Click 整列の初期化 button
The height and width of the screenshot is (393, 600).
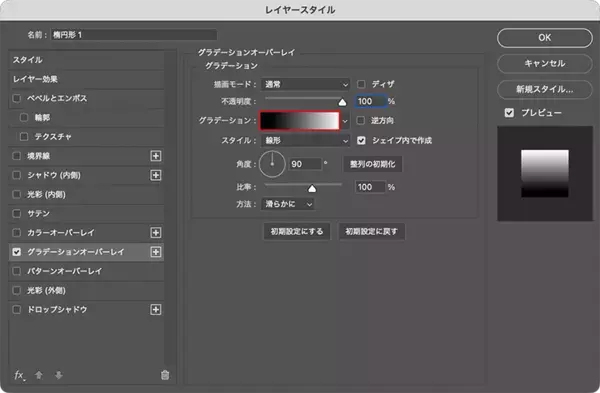[372, 164]
